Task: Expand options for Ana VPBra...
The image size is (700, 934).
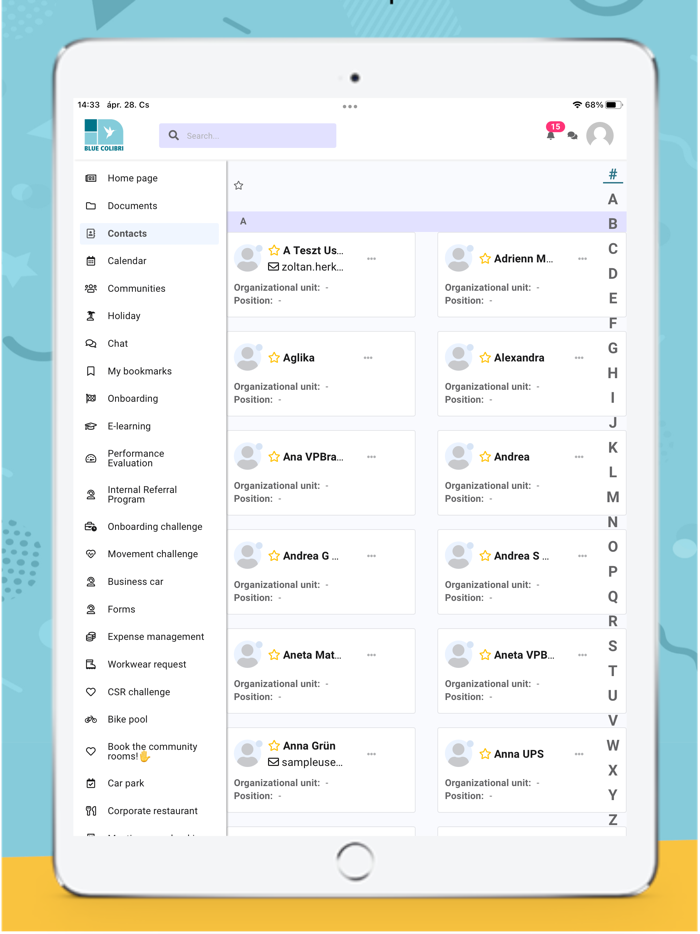Action: (372, 457)
